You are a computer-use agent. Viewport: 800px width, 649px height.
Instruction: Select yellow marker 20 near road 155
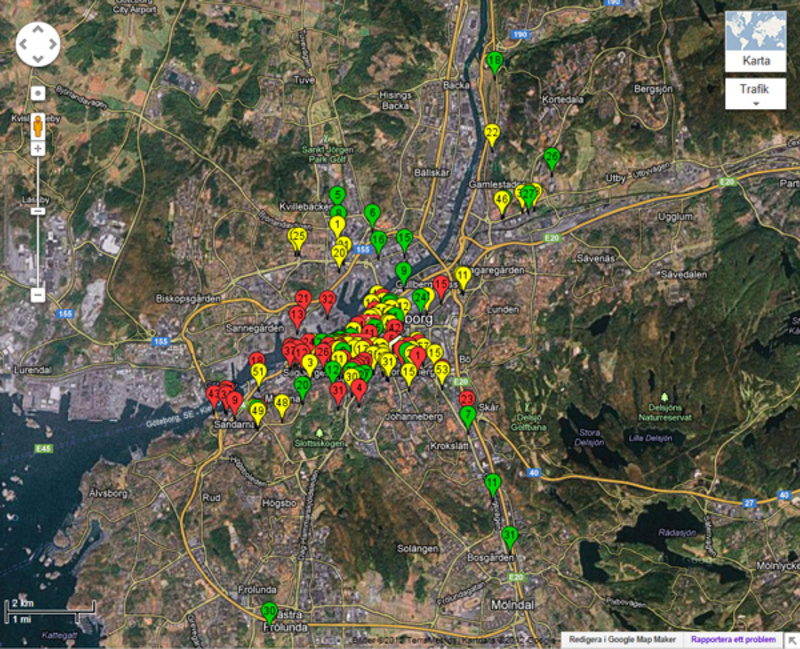coord(339,253)
